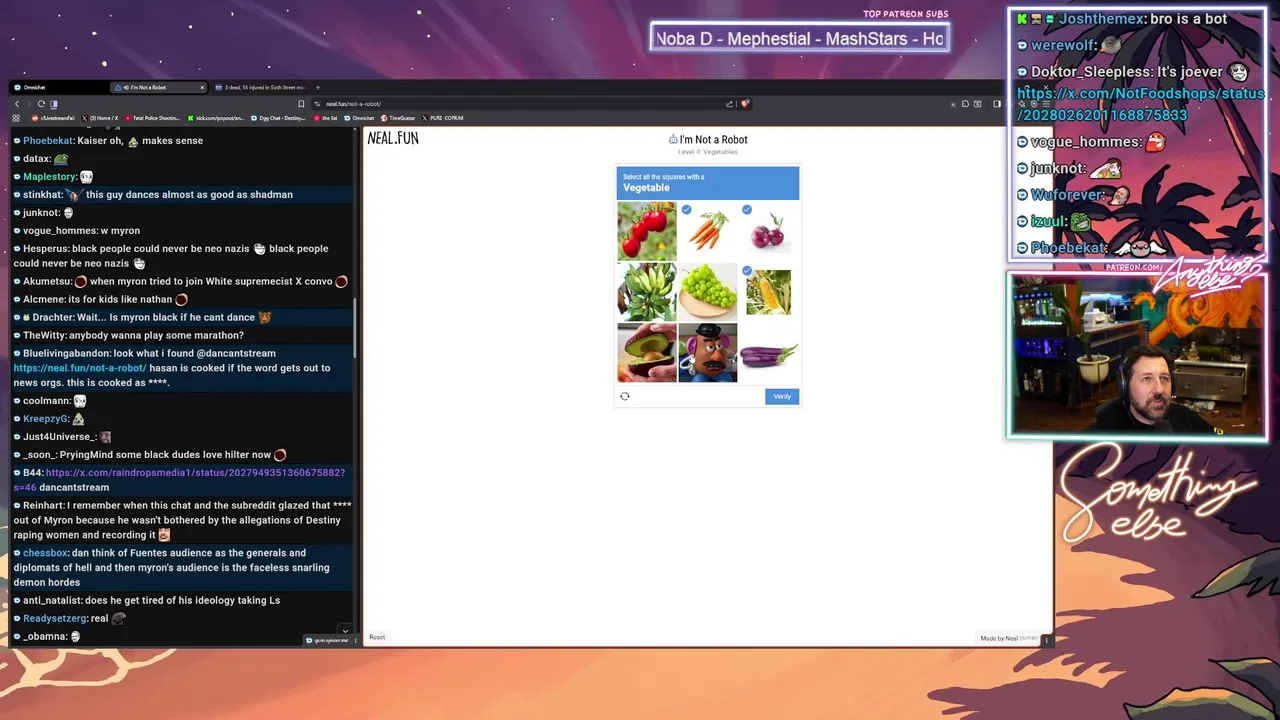Open B44's x.com raindropsmedia1 link
Viewport: 1280px width, 720px height.
click(x=179, y=480)
